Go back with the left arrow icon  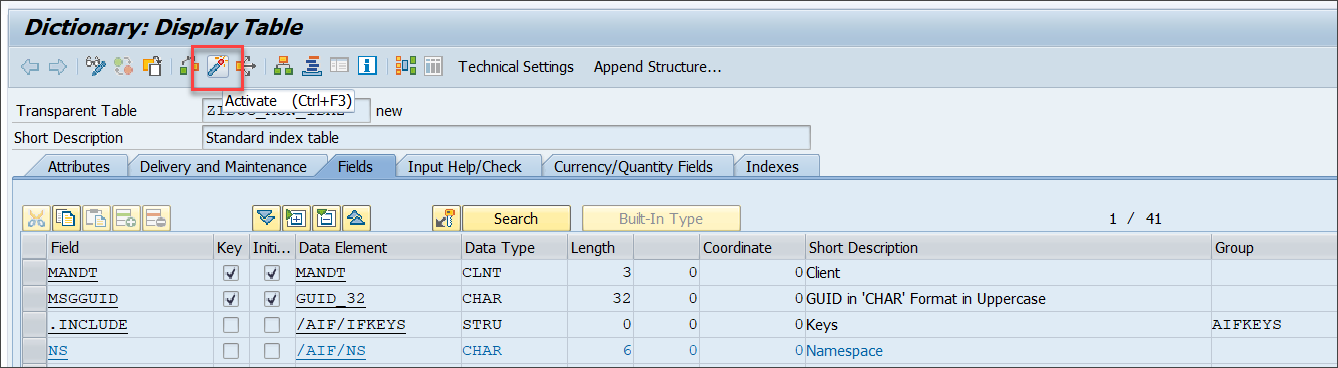pos(30,67)
